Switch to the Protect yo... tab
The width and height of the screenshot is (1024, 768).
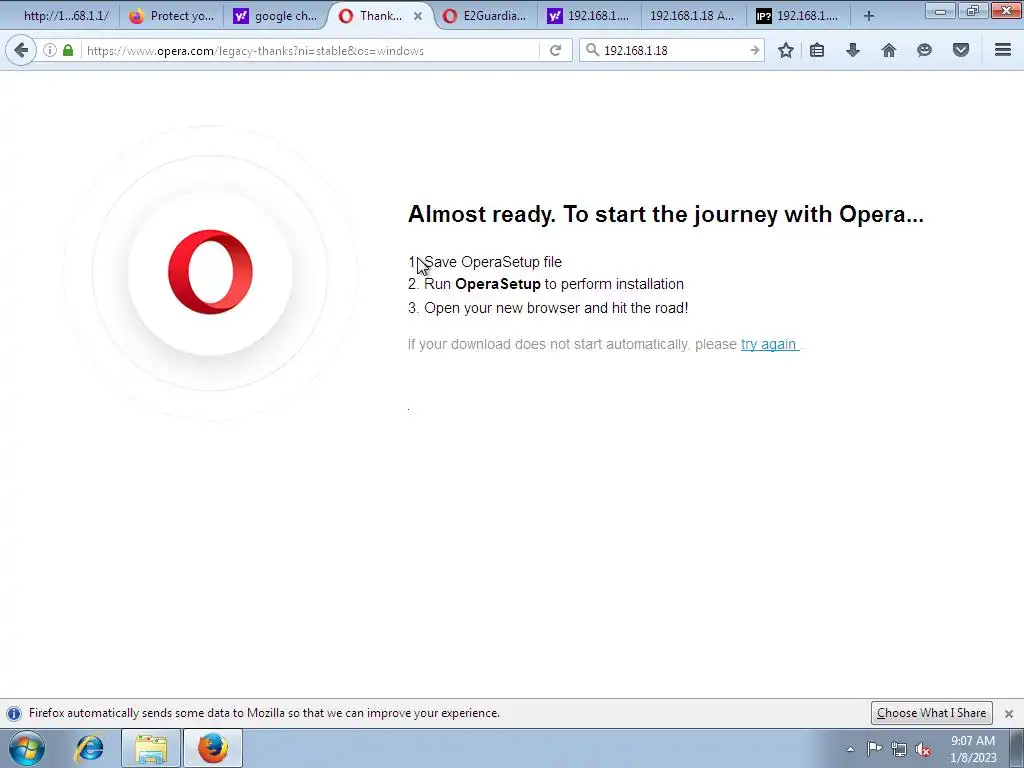(171, 16)
